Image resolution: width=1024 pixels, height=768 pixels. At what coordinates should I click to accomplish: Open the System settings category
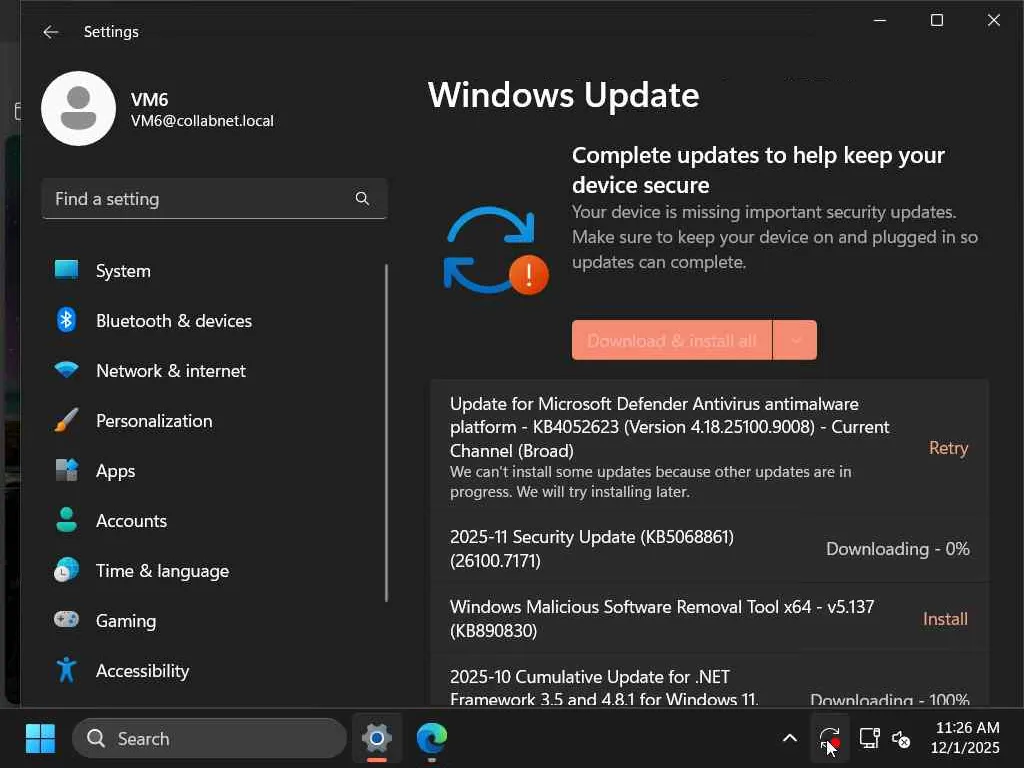(214, 270)
